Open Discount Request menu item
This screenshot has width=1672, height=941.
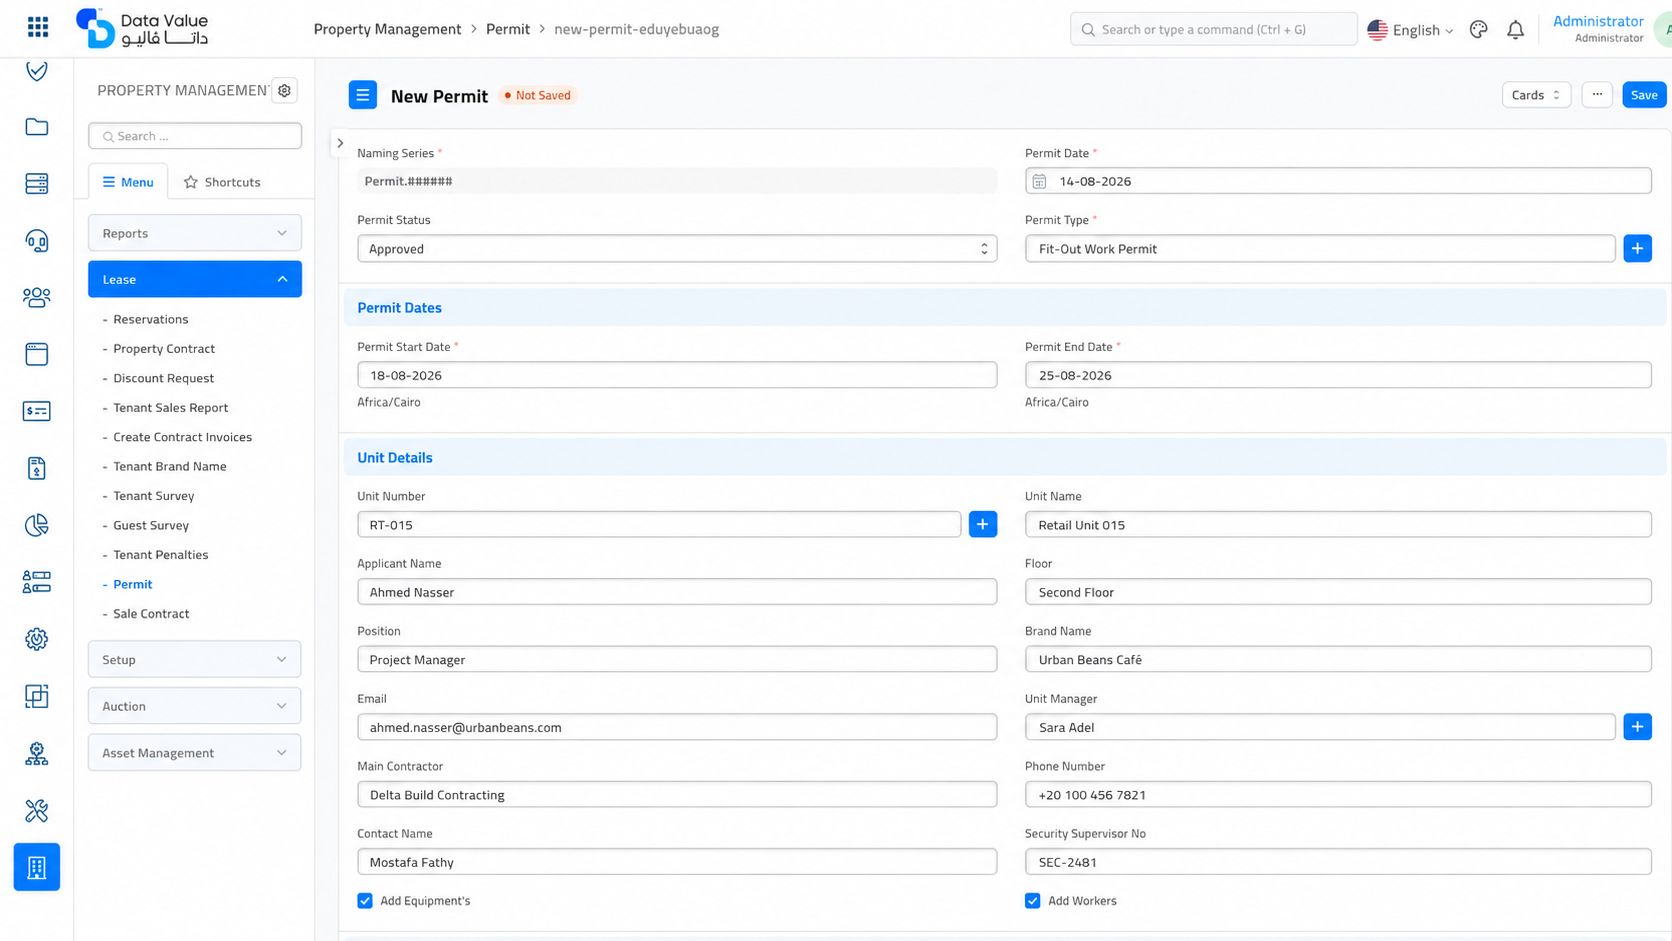tap(164, 378)
